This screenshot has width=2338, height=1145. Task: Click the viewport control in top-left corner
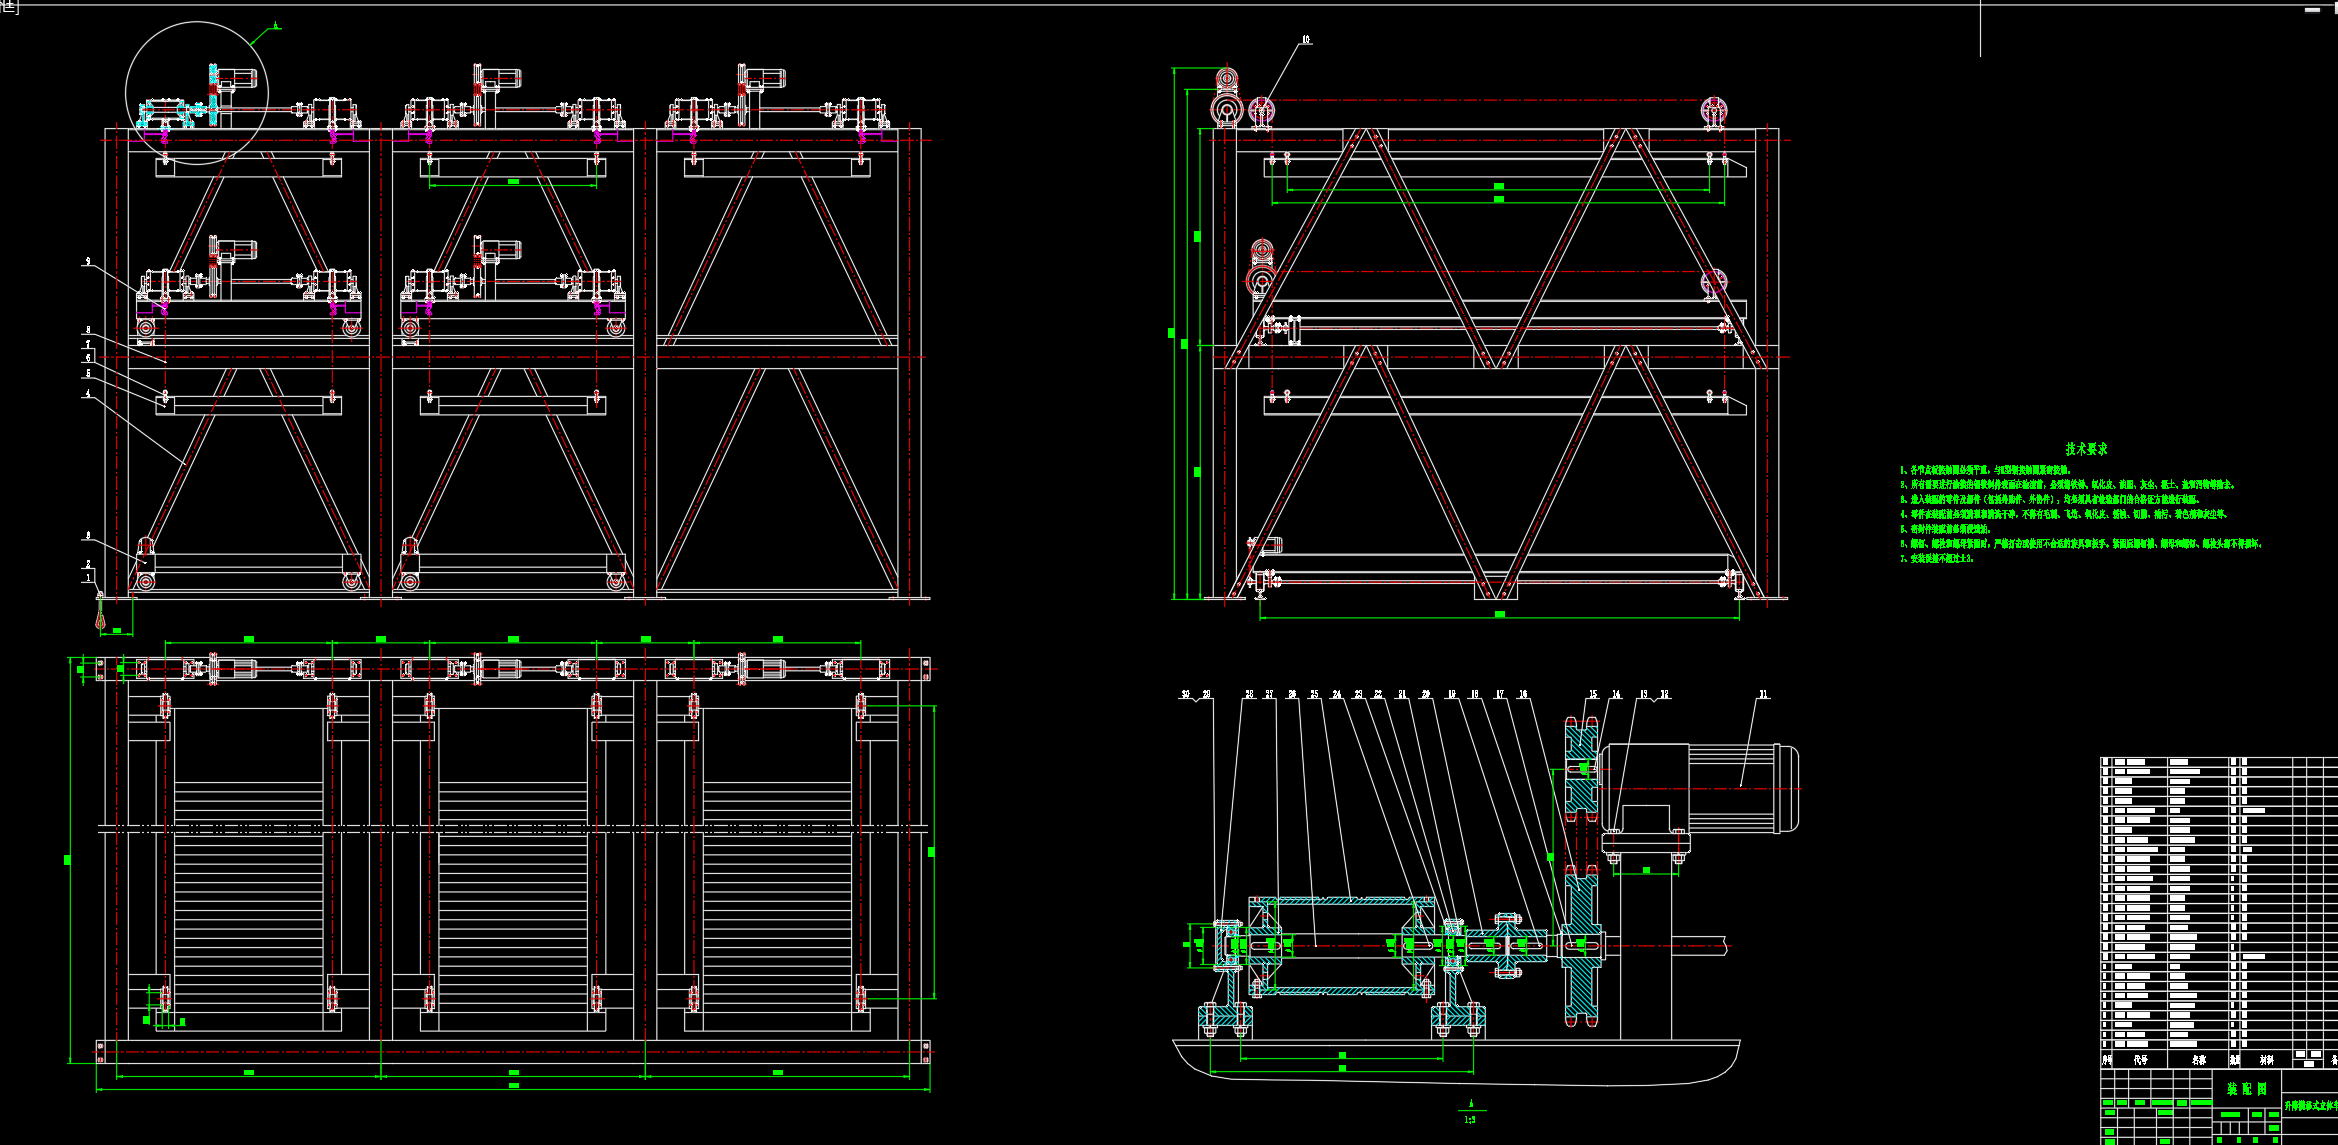click(9, 8)
